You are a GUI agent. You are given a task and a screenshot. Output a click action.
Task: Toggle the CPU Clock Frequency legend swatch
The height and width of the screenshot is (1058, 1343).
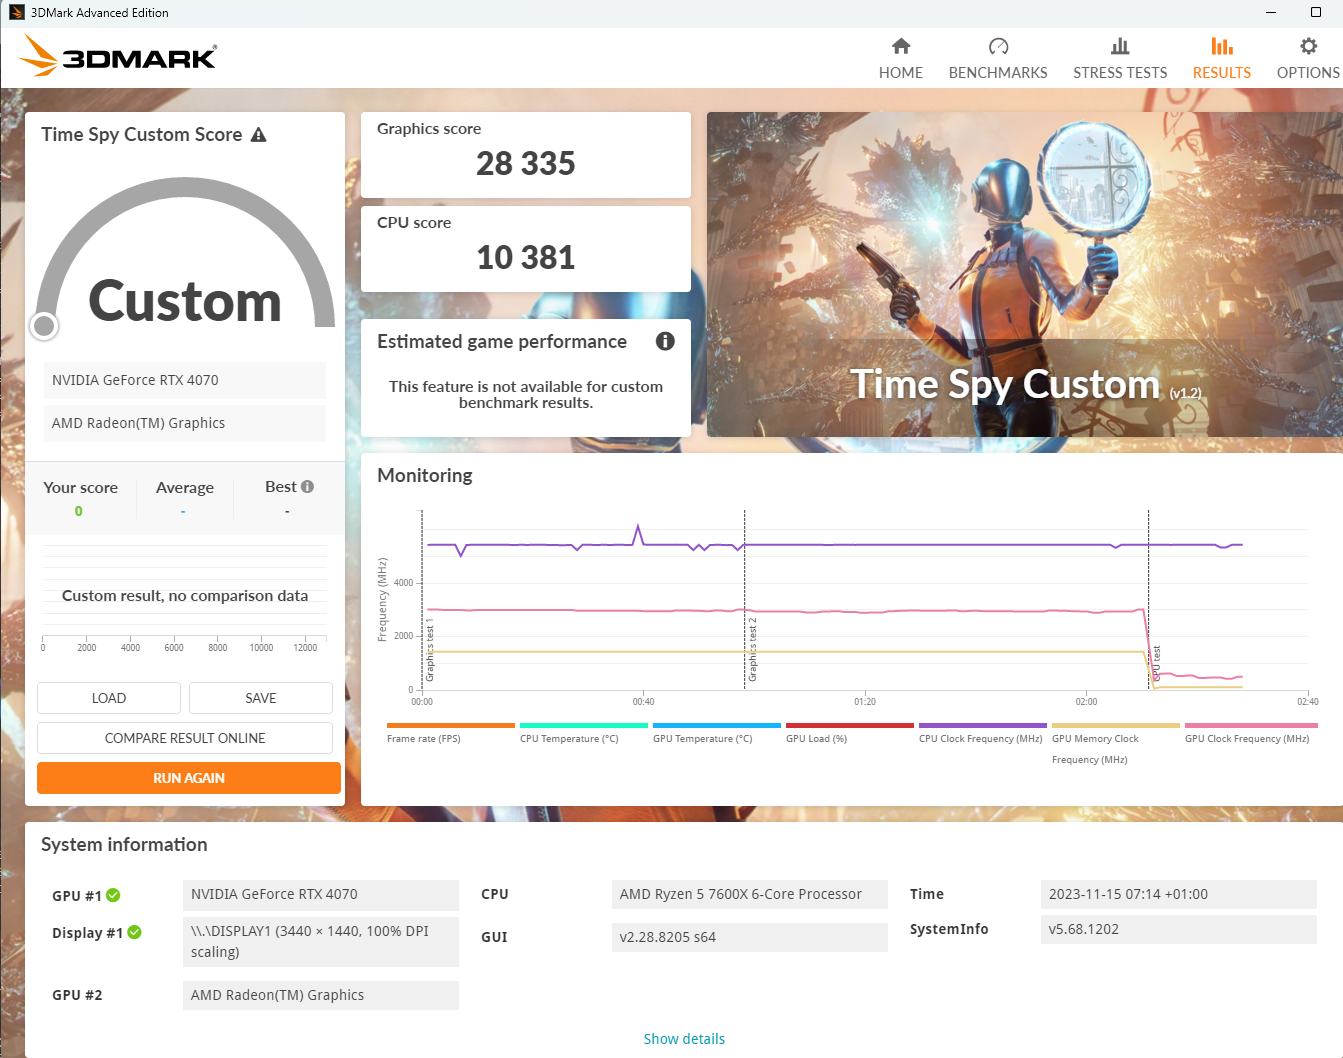[982, 725]
